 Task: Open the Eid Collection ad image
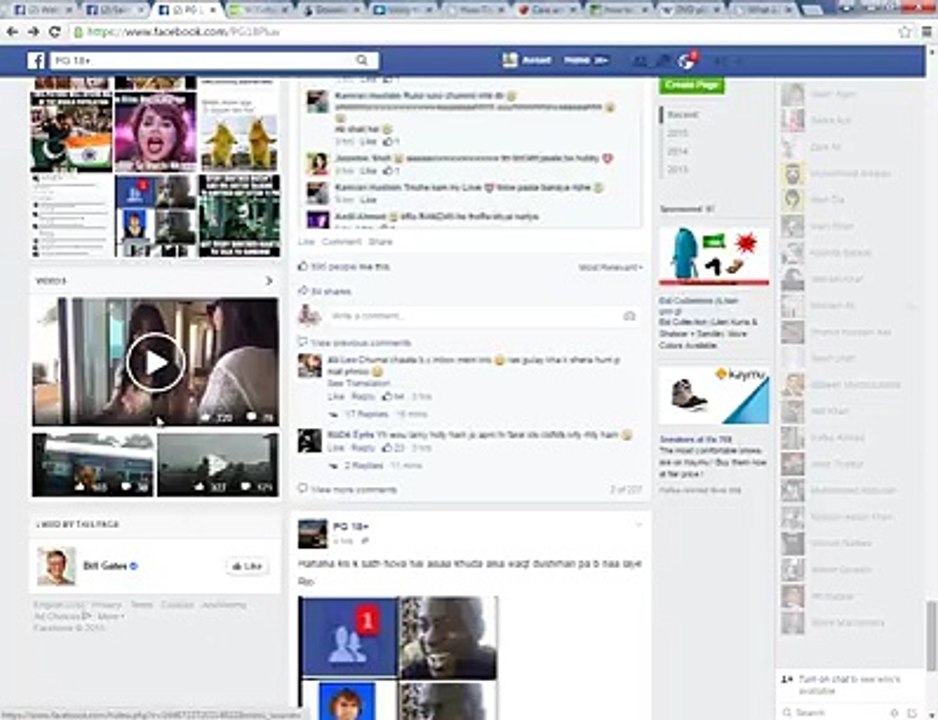pos(714,257)
